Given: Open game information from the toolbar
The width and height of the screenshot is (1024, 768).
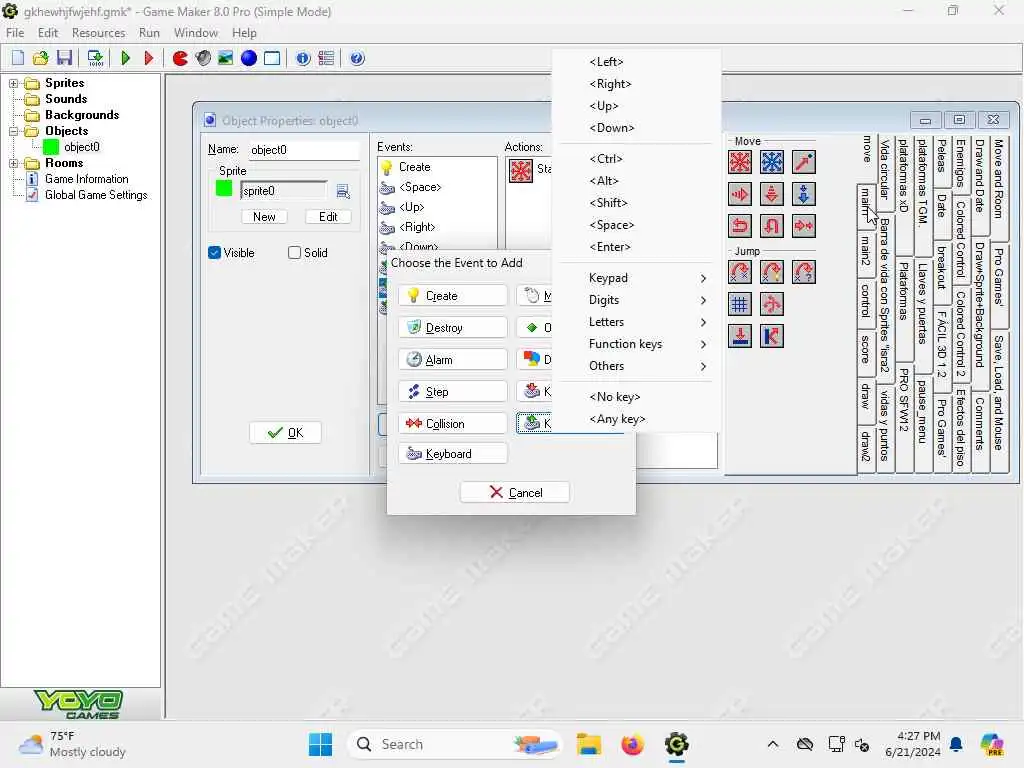Looking at the screenshot, I should click(303, 58).
